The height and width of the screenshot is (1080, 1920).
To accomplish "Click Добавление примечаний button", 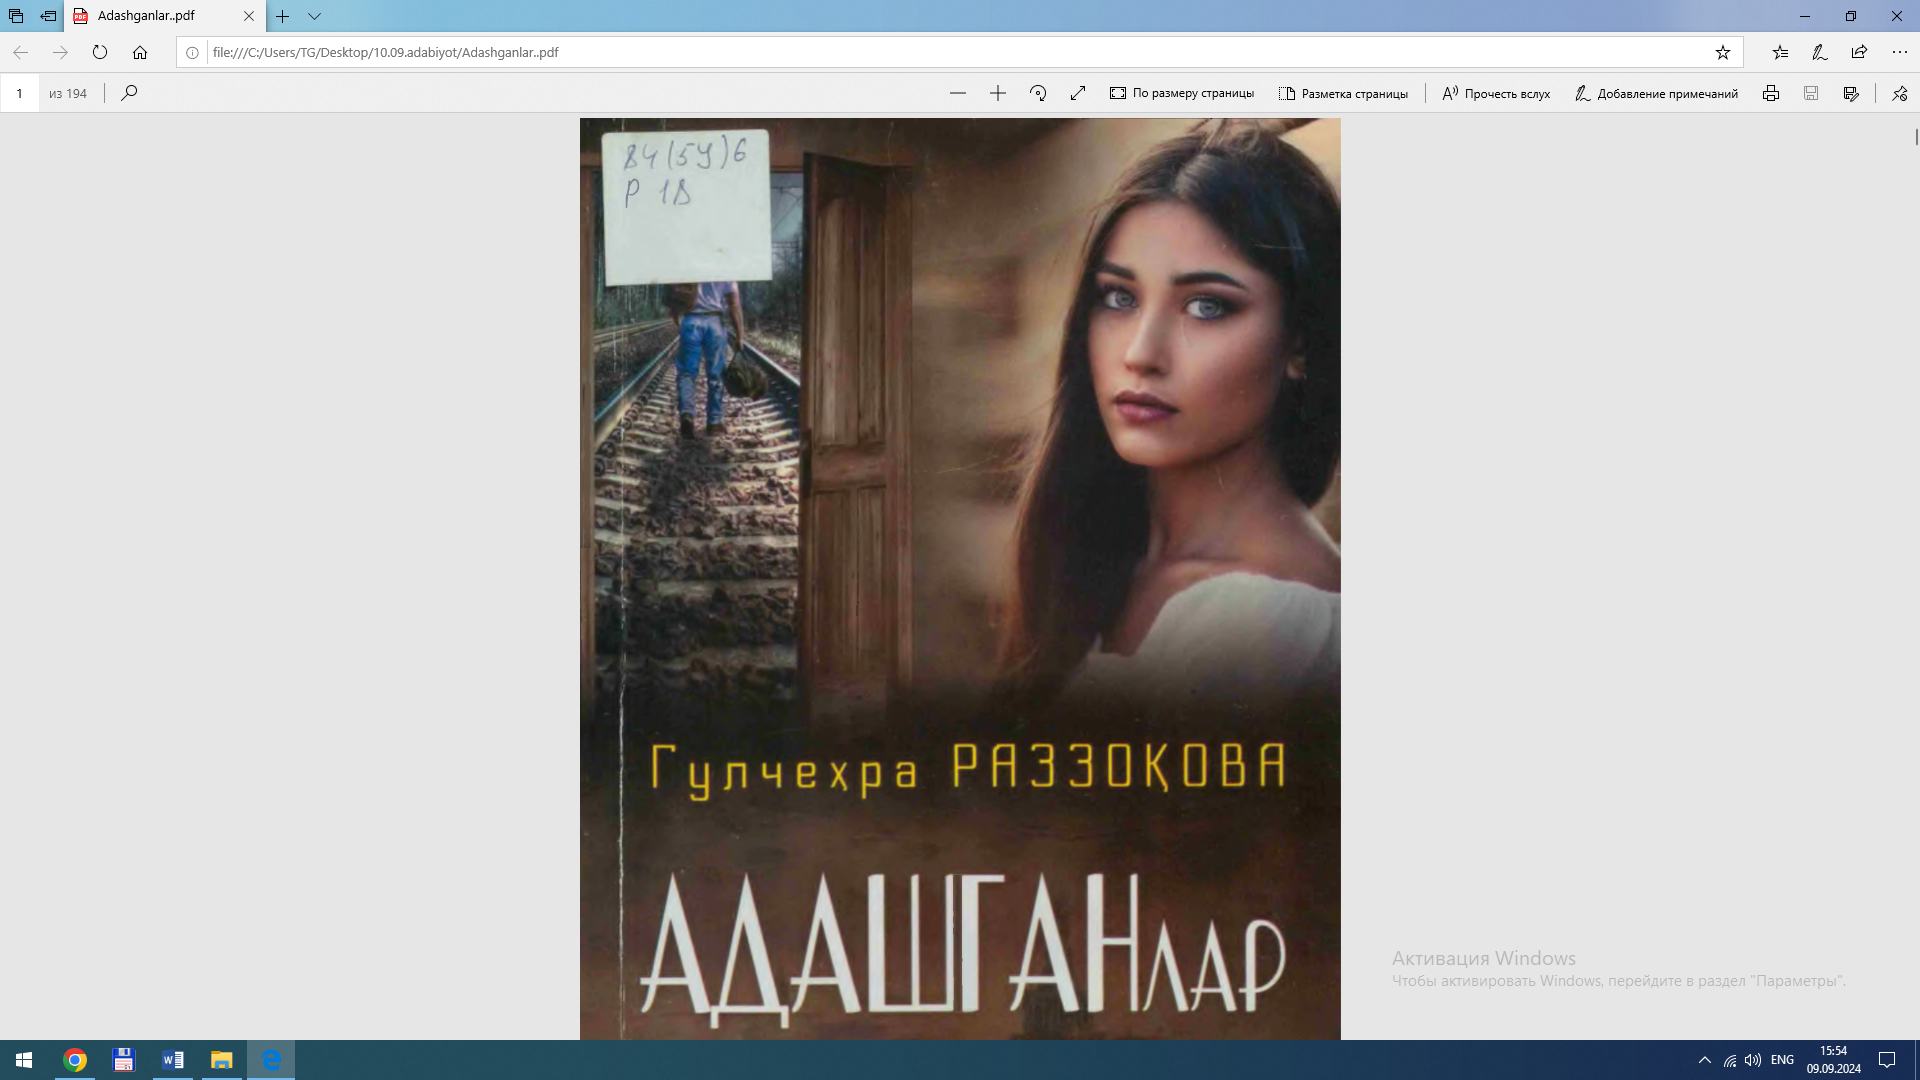I will point(1656,93).
